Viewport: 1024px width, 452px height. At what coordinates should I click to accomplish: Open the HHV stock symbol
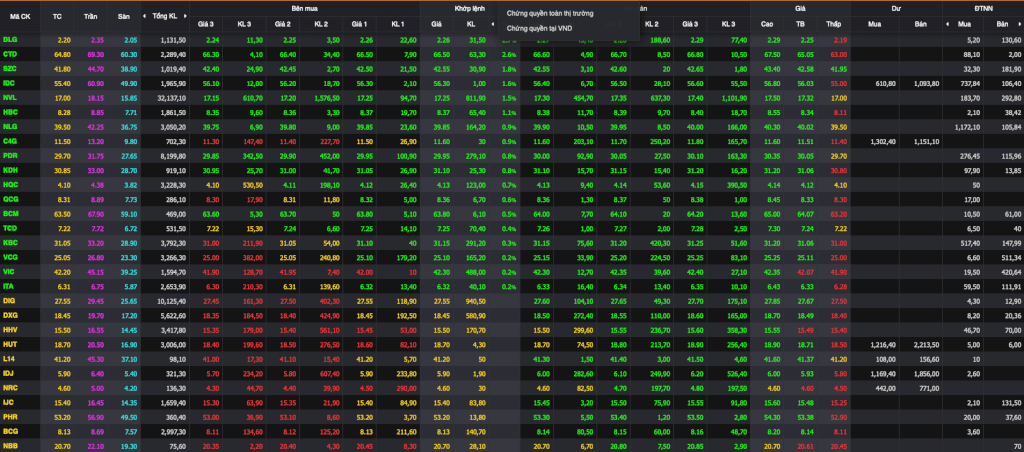pyautogui.click(x=10, y=329)
